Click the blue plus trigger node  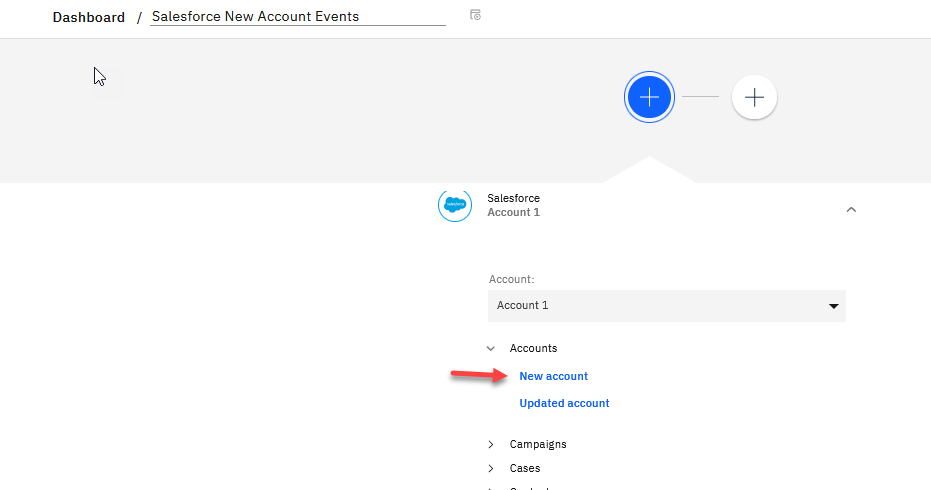649,97
